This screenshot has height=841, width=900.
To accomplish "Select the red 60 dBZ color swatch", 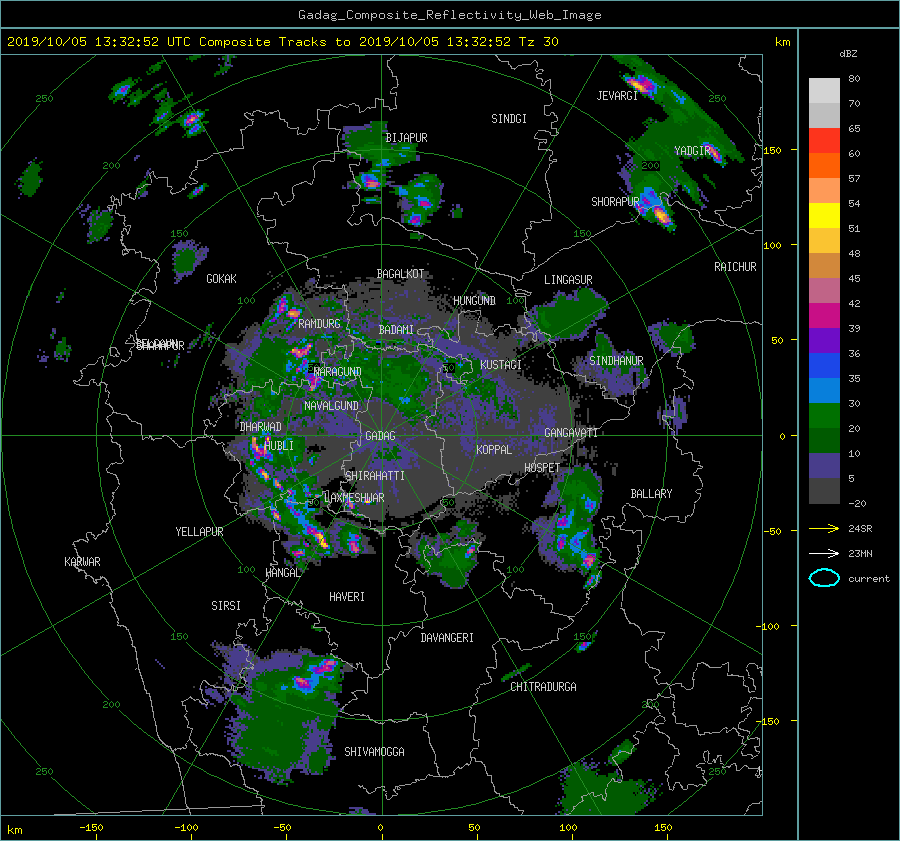I will pyautogui.click(x=824, y=141).
